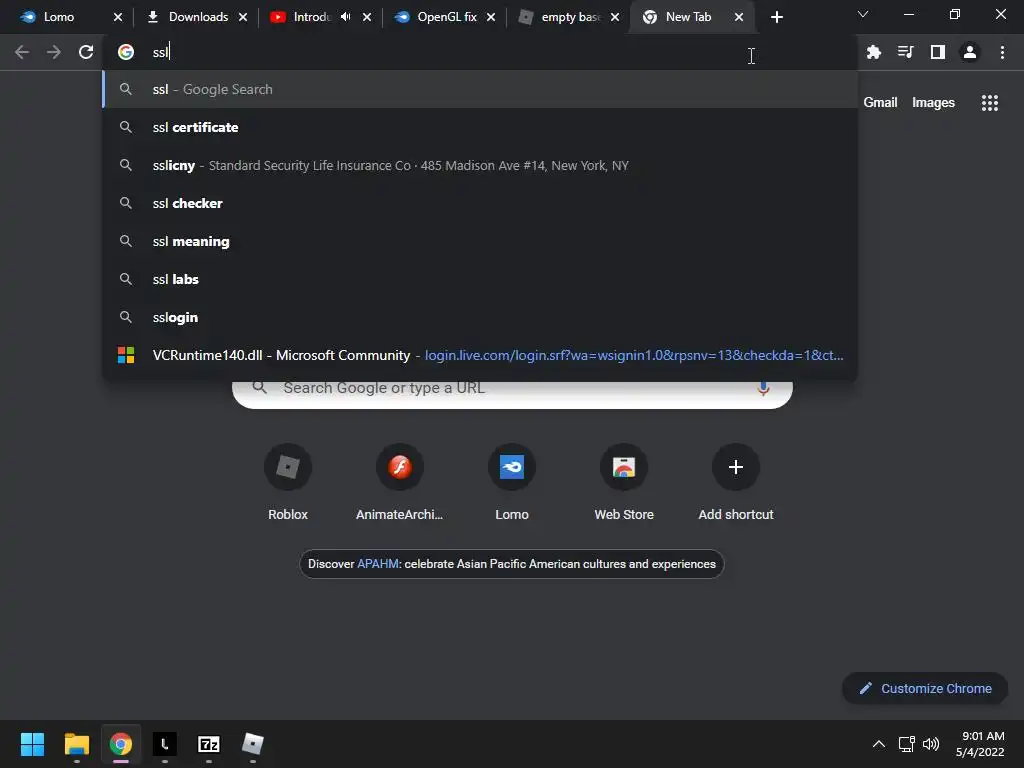Screen dimensions: 1024x768
Task: Open the Gmail link
Action: (880, 103)
